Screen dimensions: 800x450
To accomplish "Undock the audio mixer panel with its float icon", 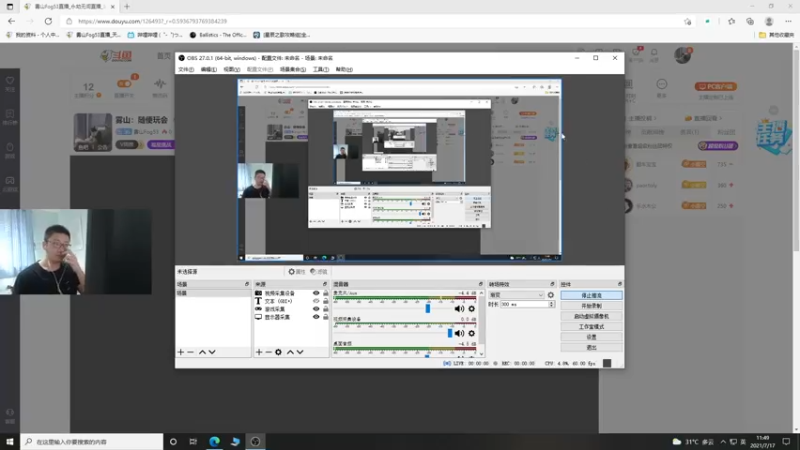I will point(481,284).
